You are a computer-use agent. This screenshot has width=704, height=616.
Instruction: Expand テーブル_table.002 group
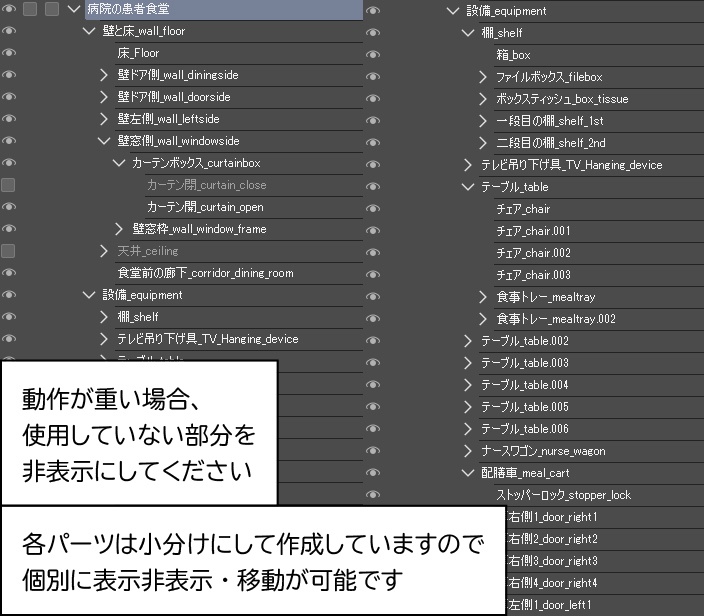coord(468,340)
